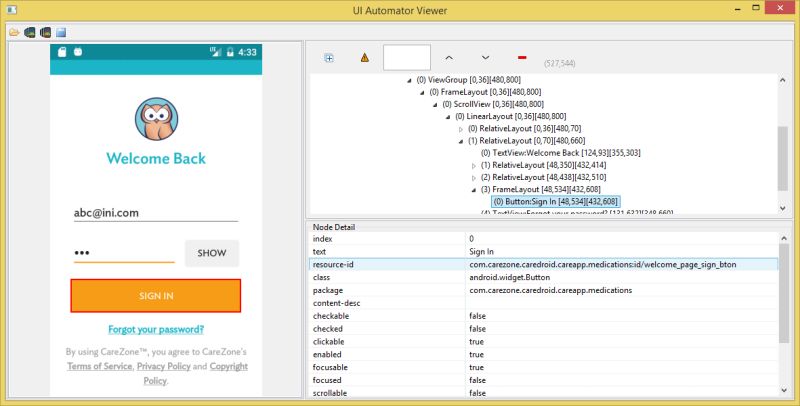Select the scrollable row in Node Detail
The height and width of the screenshot is (406, 800).
click(x=543, y=393)
